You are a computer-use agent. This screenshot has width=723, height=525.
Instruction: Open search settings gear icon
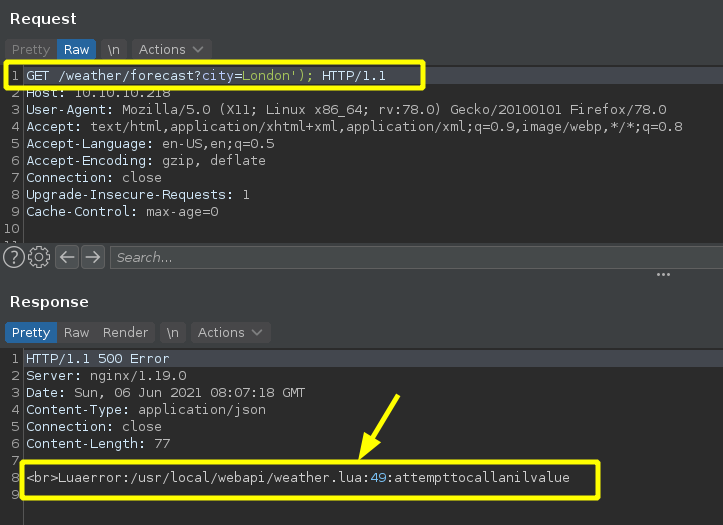(x=39, y=257)
